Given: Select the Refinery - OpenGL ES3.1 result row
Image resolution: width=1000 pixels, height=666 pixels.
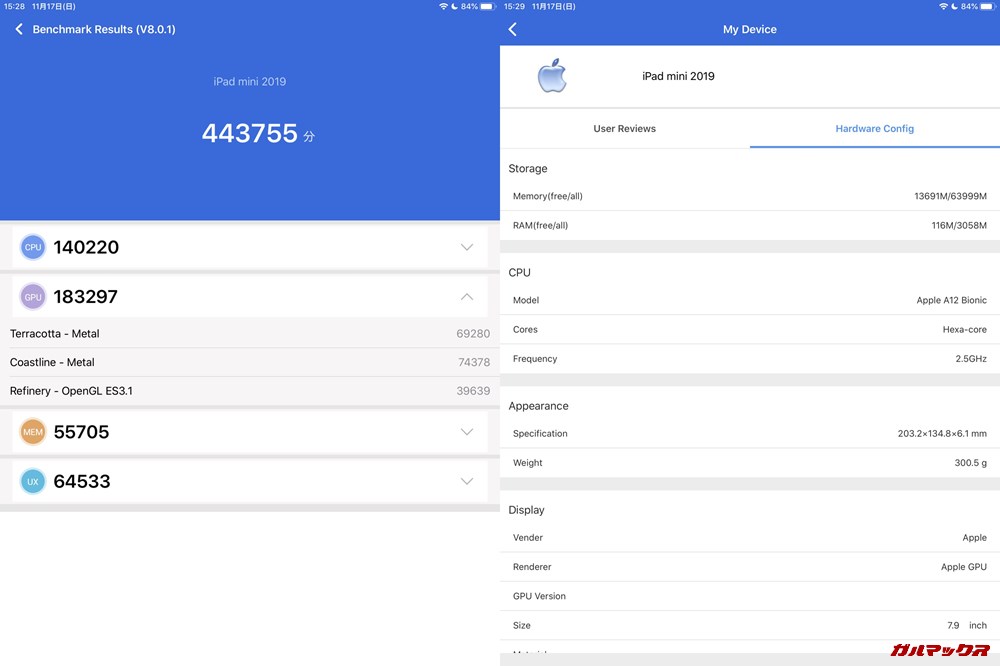Looking at the screenshot, I should (x=250, y=391).
